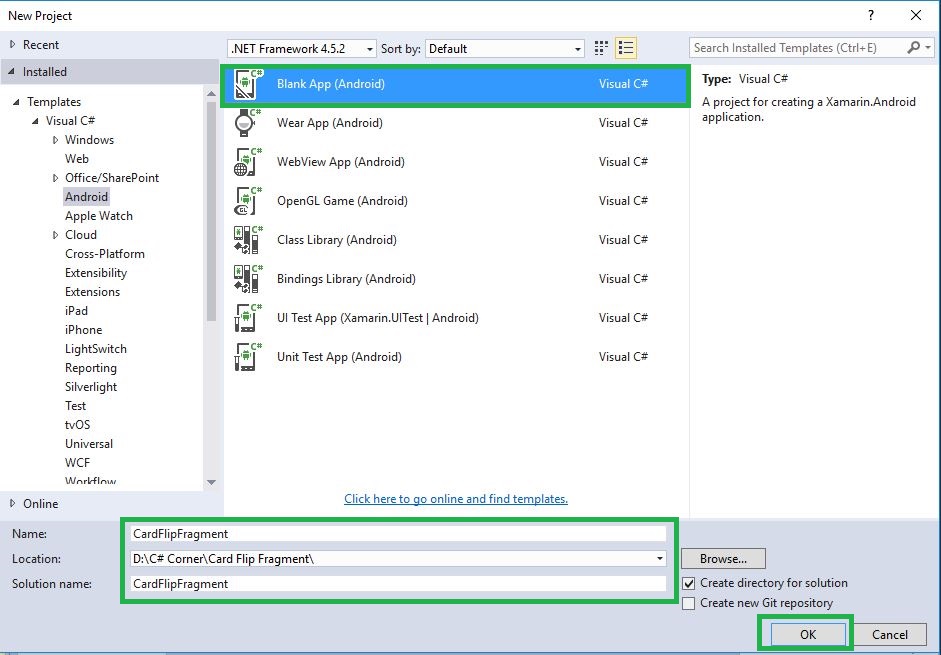Collapse the Templates tree node
Screen dimensions: 941x655
(16, 102)
